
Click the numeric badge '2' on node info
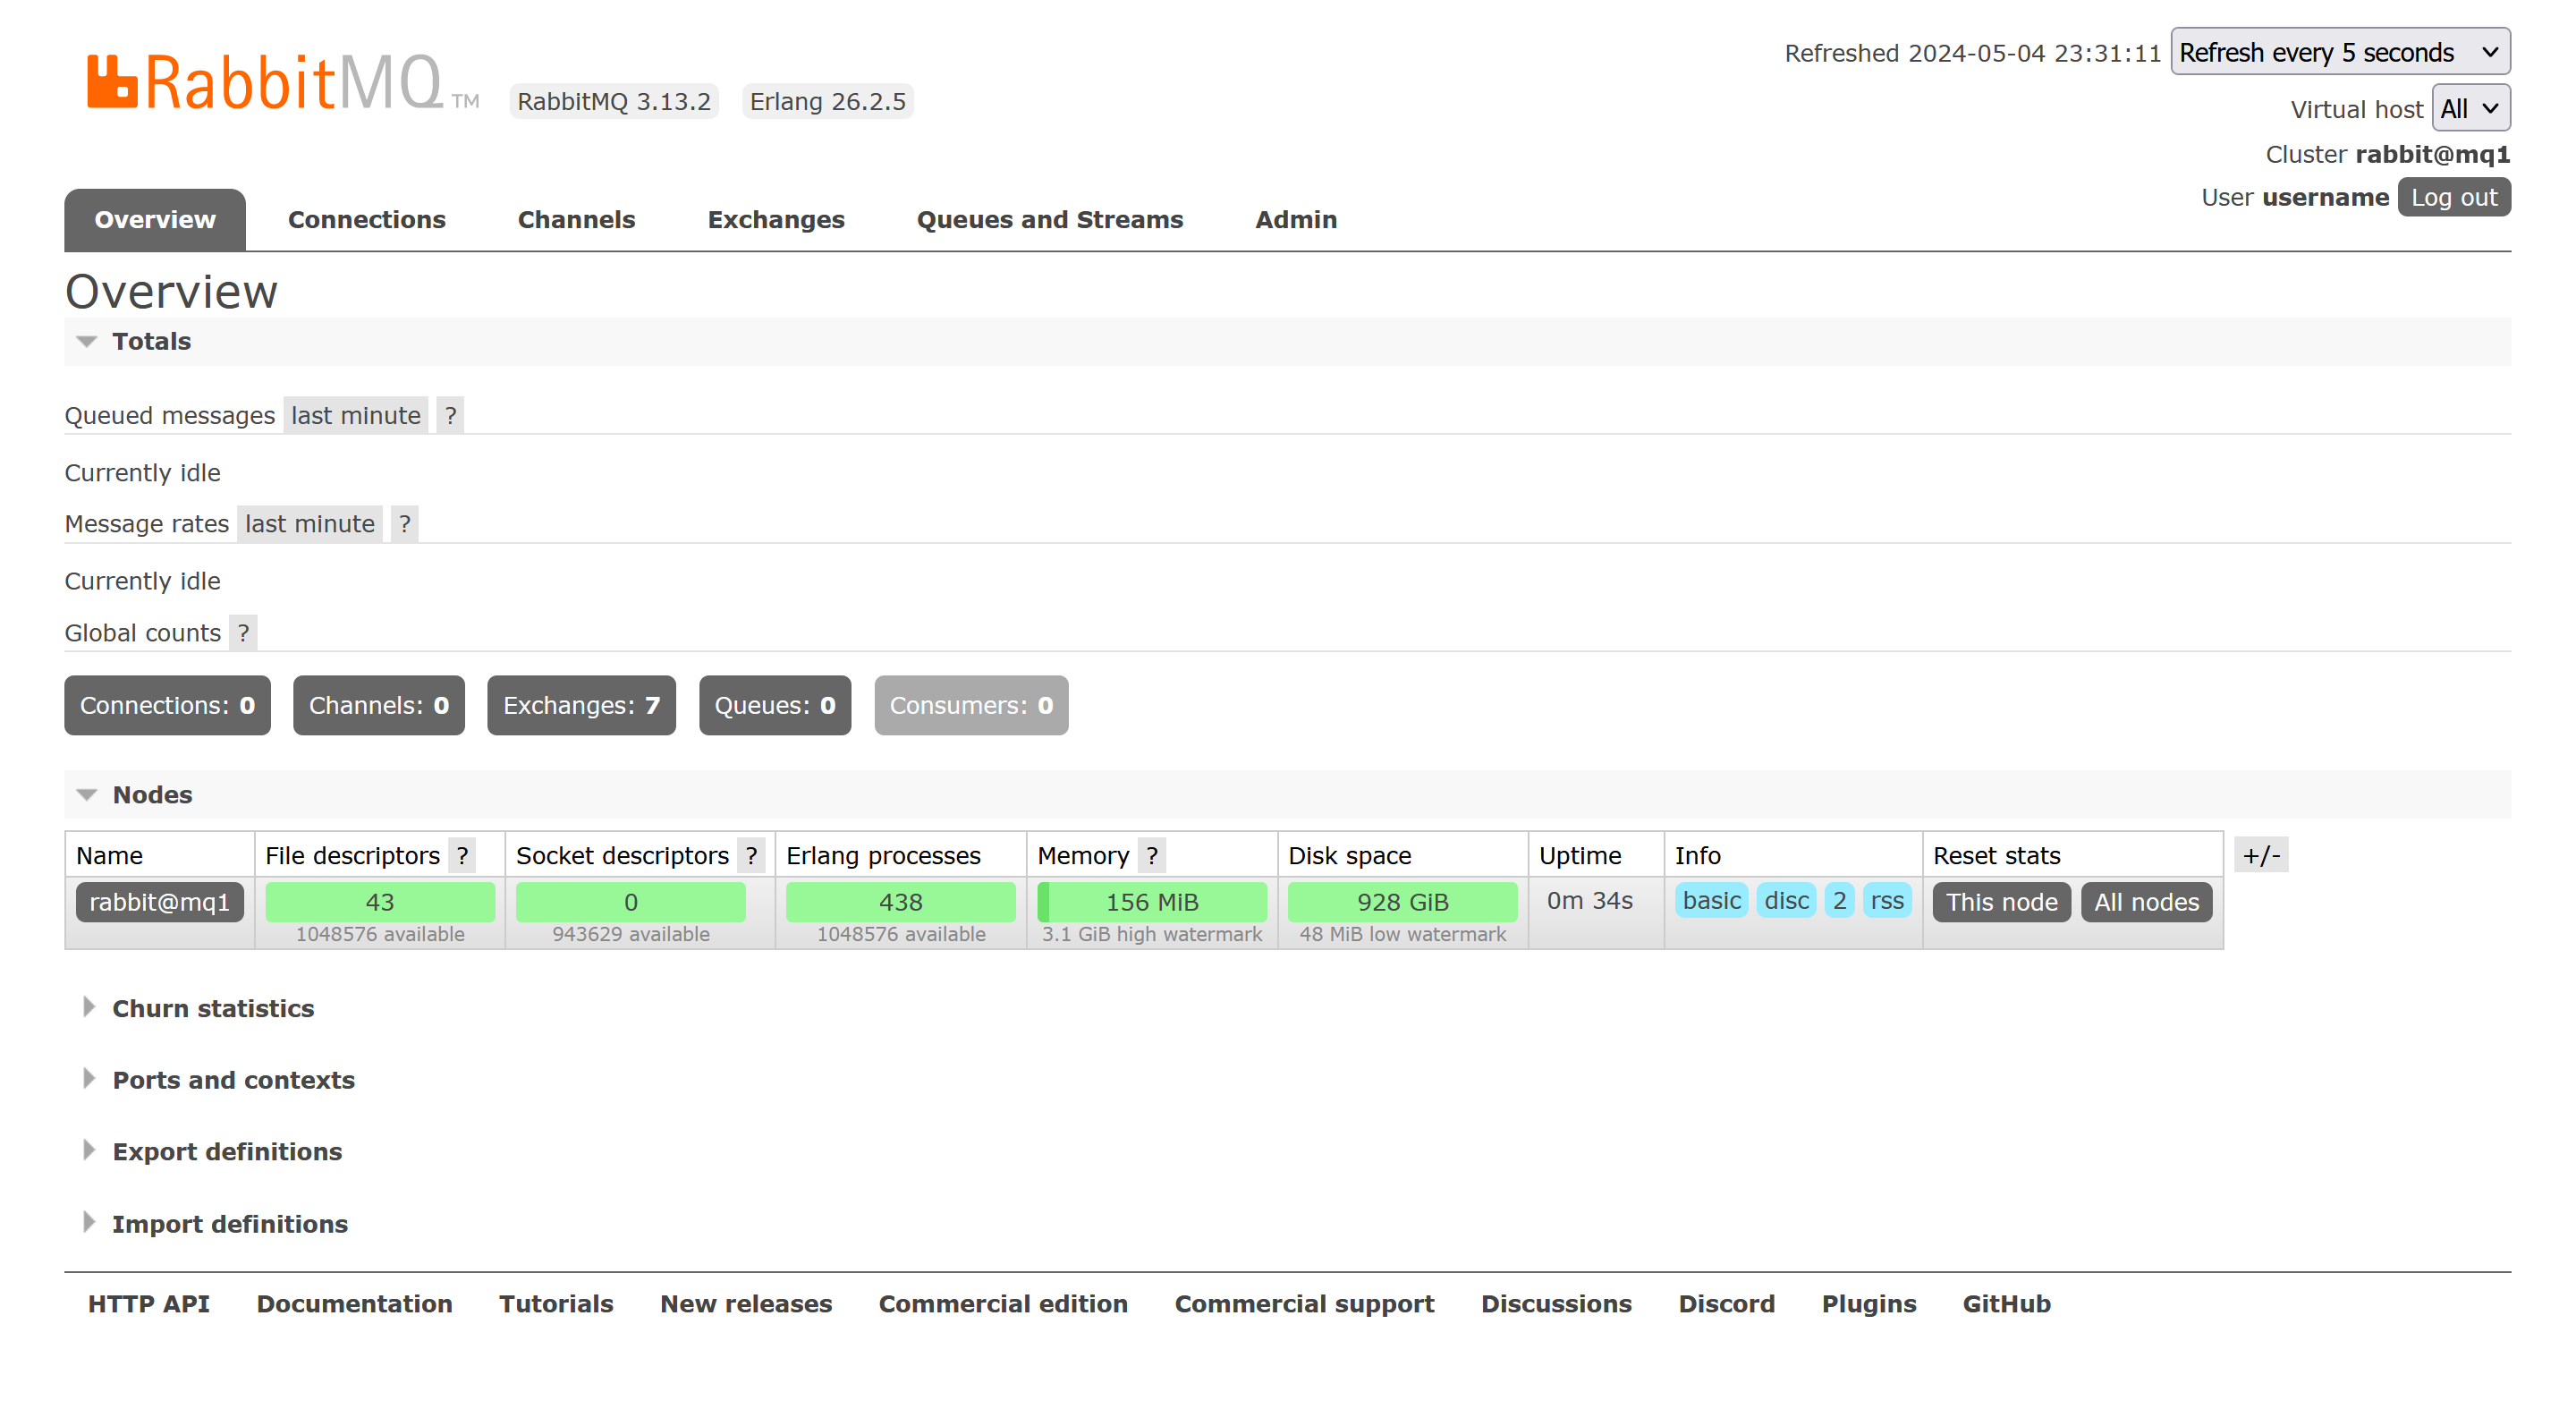pyautogui.click(x=1839, y=899)
